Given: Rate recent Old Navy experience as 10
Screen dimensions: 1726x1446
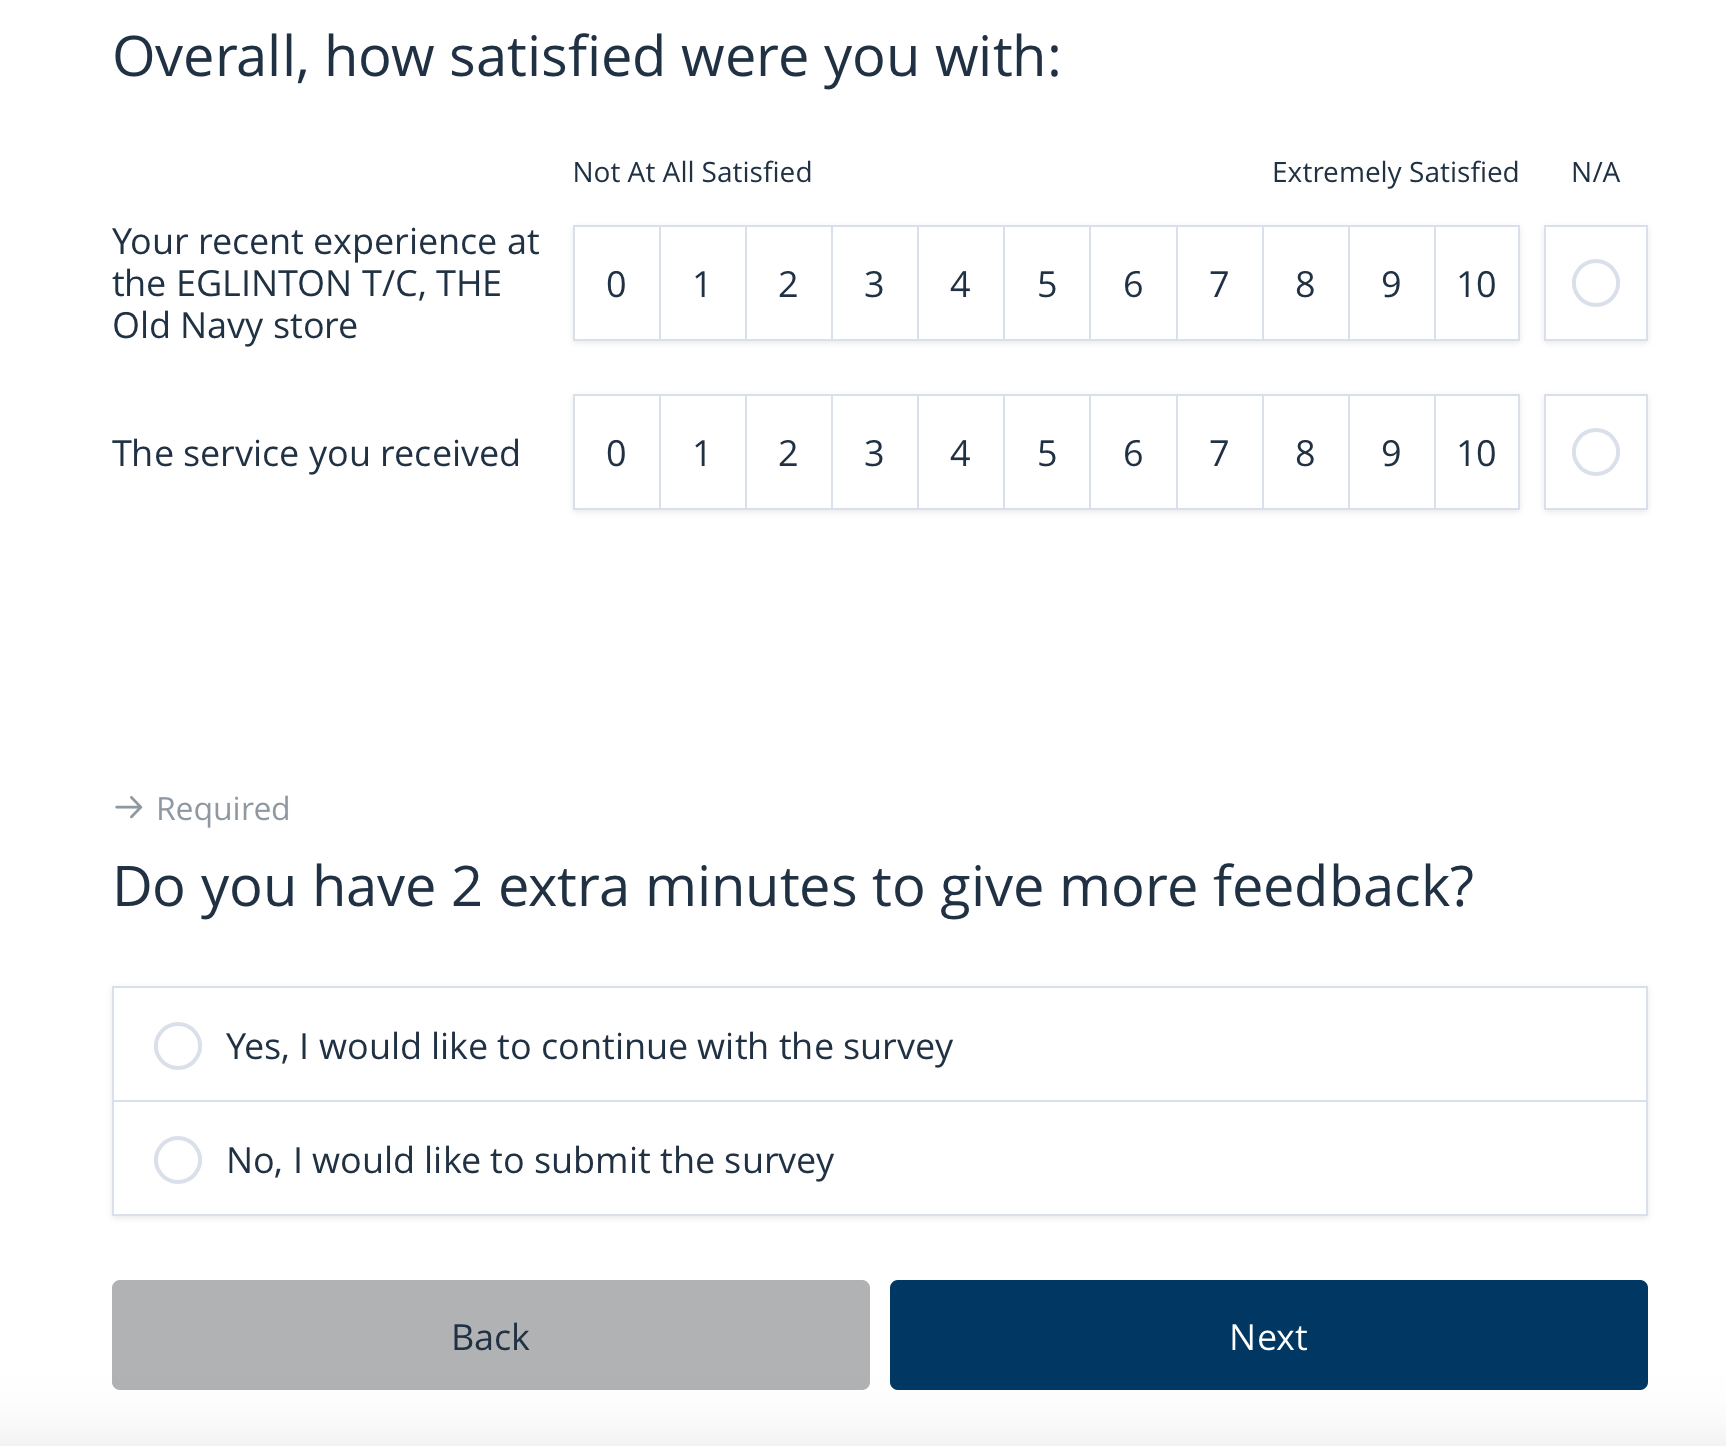Looking at the screenshot, I should [x=1476, y=283].
